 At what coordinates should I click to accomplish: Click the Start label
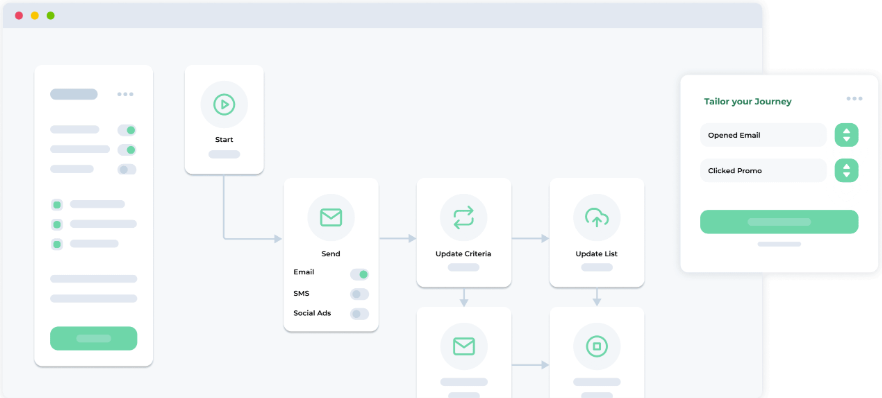(x=224, y=139)
